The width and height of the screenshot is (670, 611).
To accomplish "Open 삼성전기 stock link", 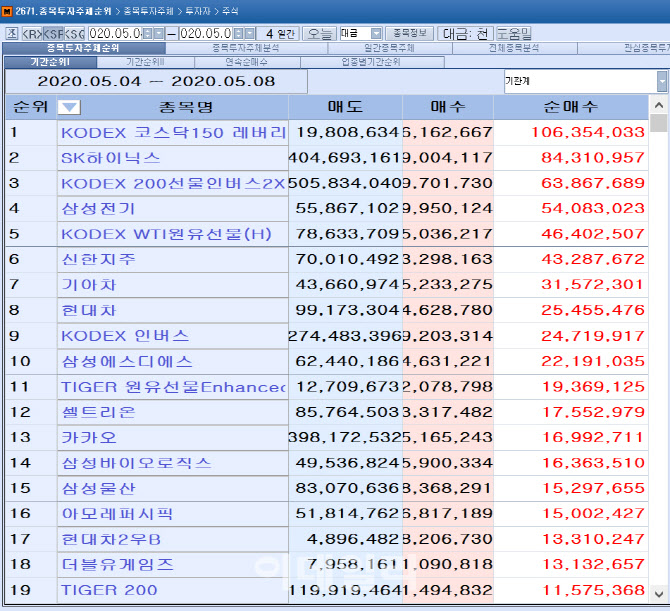I will click(x=98, y=209).
